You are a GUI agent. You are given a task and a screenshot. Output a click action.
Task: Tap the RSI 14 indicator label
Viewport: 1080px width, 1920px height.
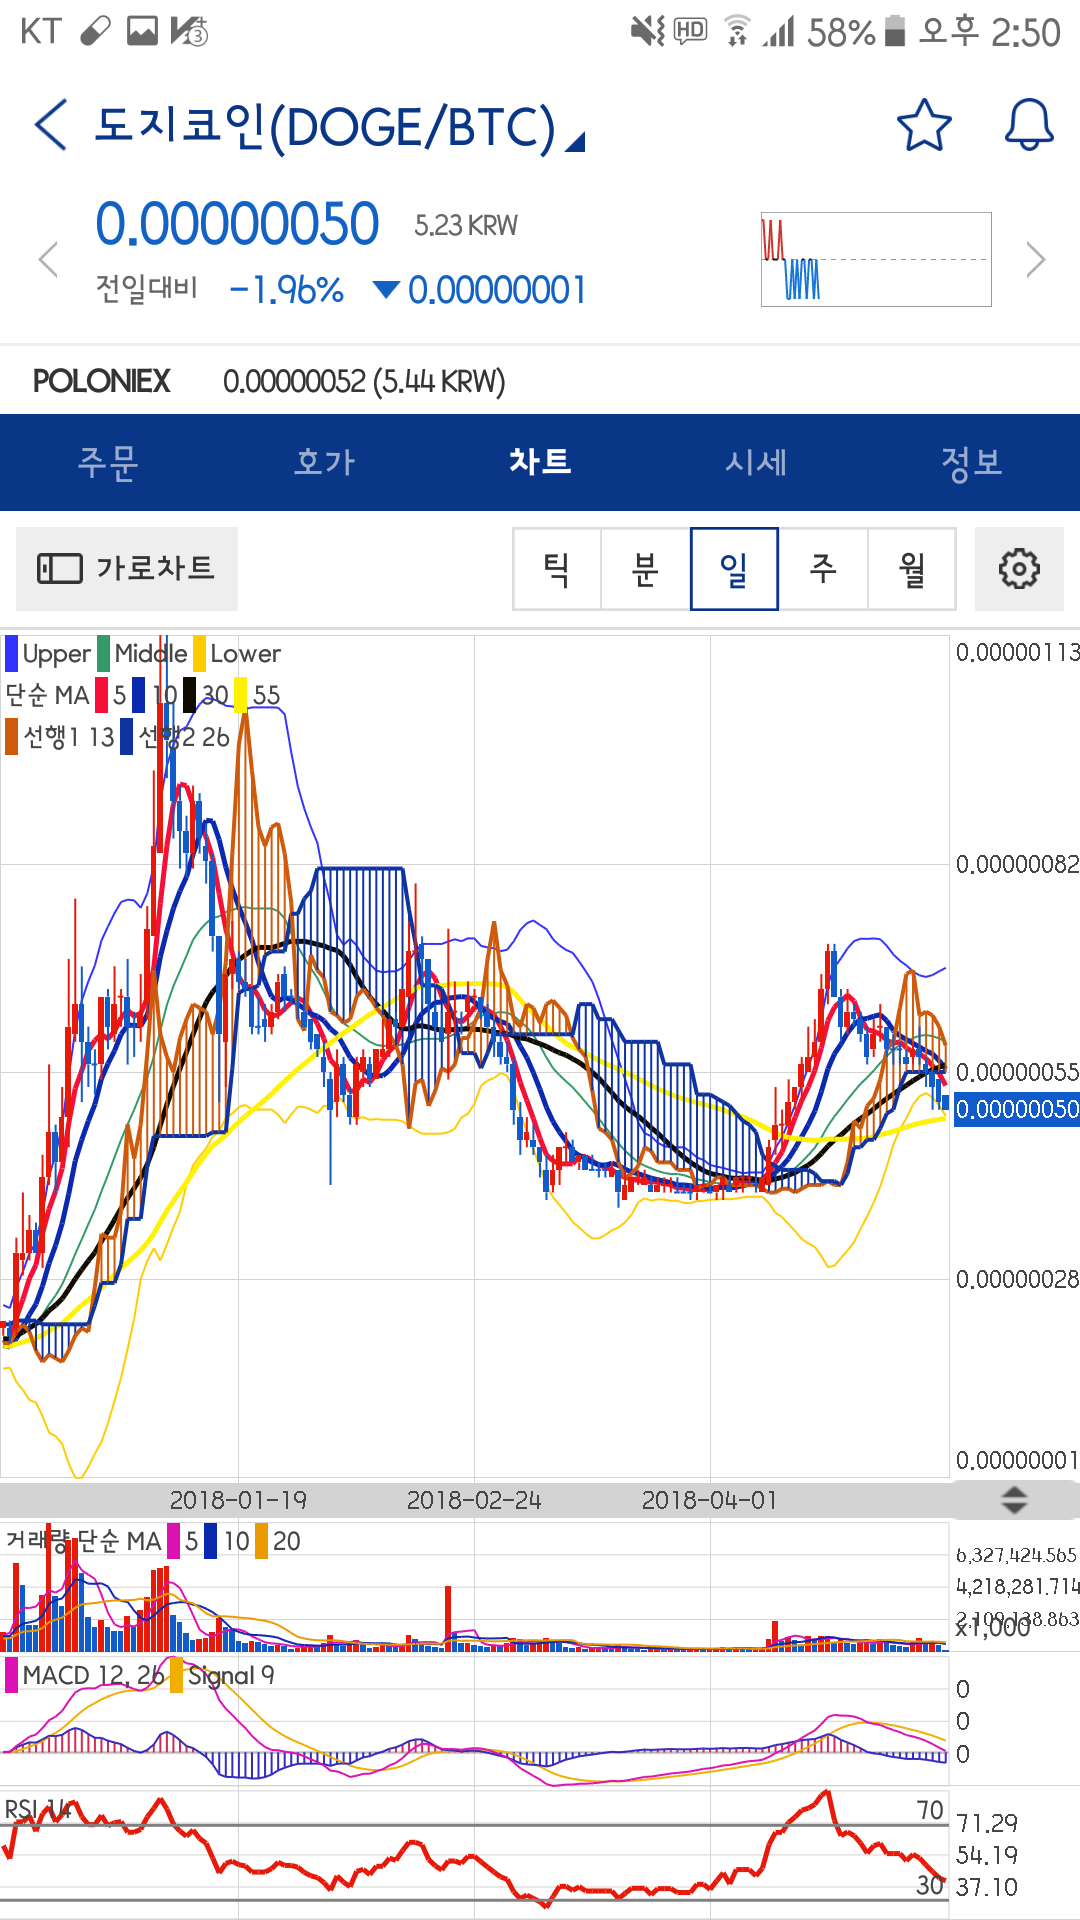coord(38,1809)
